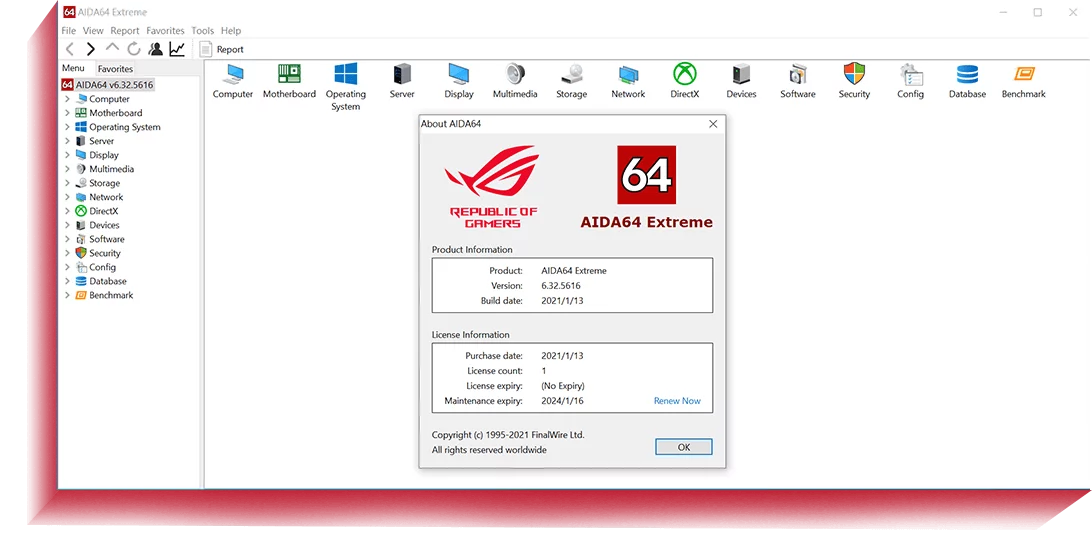Select Devices in the sidebar tree

point(104,225)
